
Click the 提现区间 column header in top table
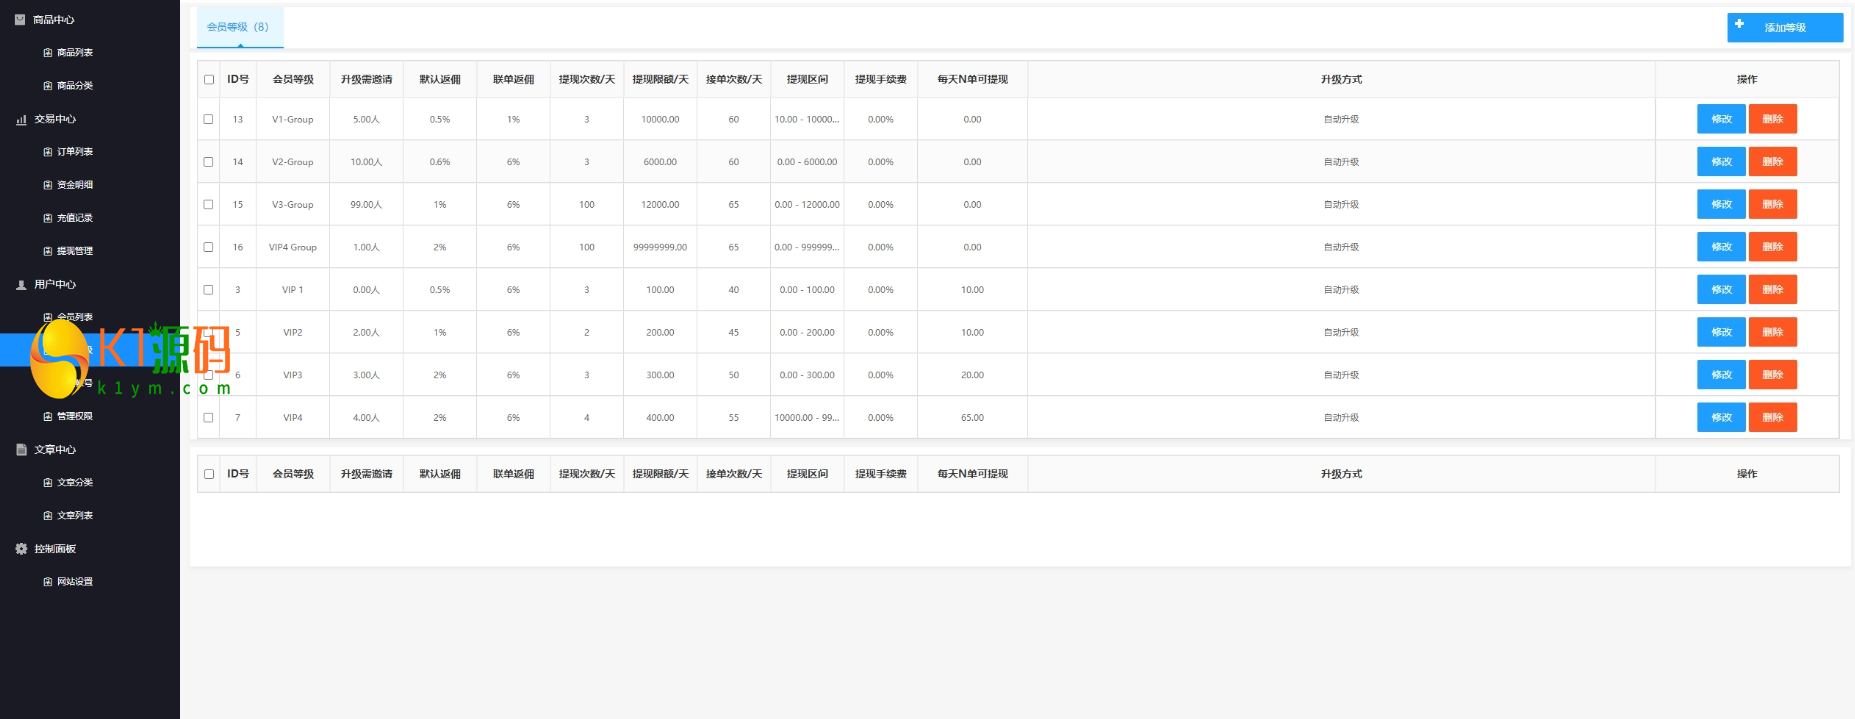(807, 79)
